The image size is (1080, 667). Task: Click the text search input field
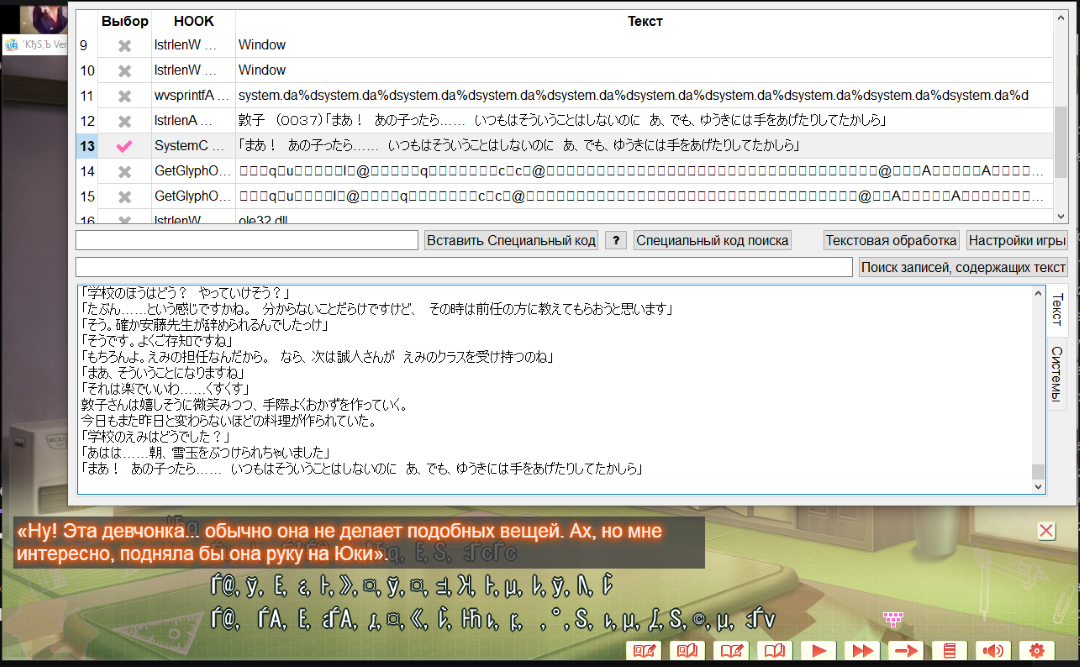click(464, 267)
